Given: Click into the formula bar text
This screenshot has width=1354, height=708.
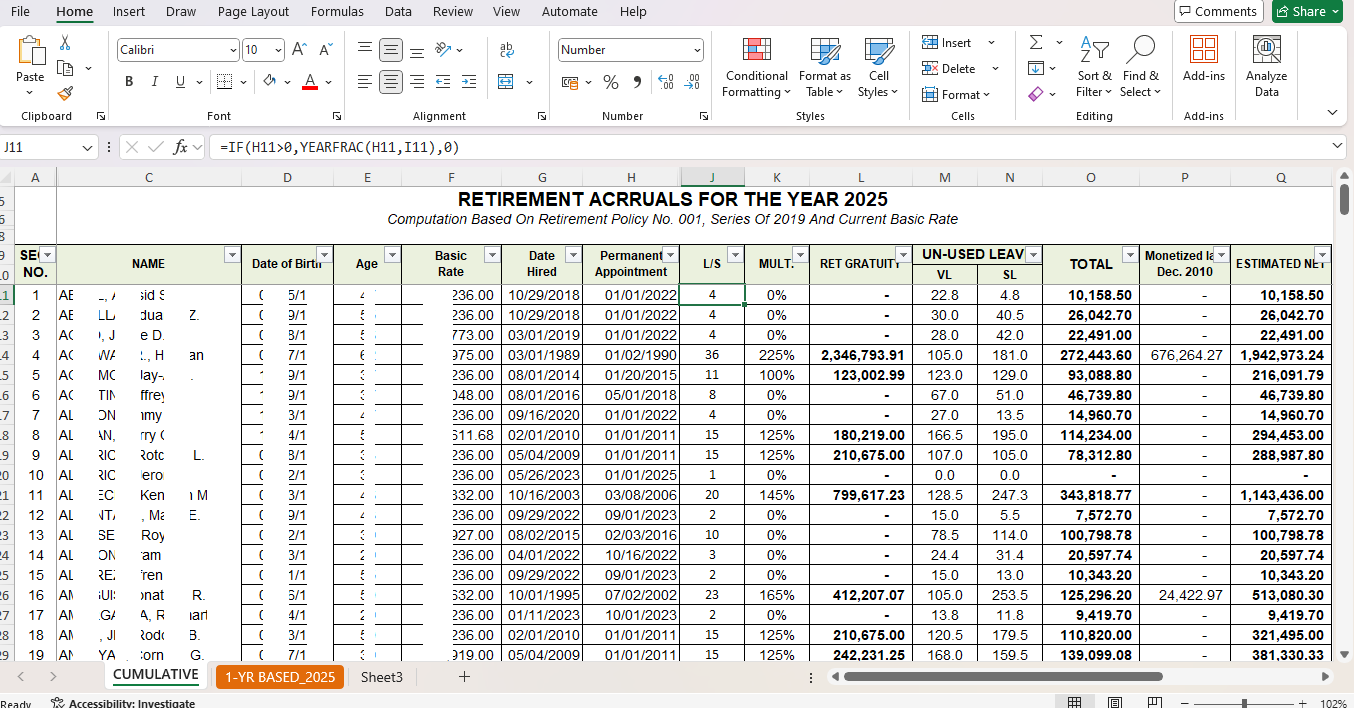Looking at the screenshot, I should click(x=700, y=147).
